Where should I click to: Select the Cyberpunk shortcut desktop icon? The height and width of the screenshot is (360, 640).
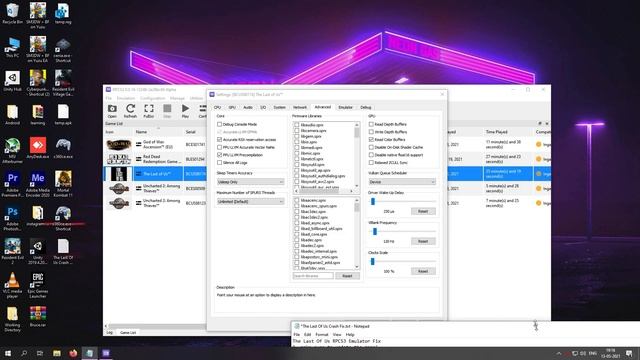tap(38, 83)
